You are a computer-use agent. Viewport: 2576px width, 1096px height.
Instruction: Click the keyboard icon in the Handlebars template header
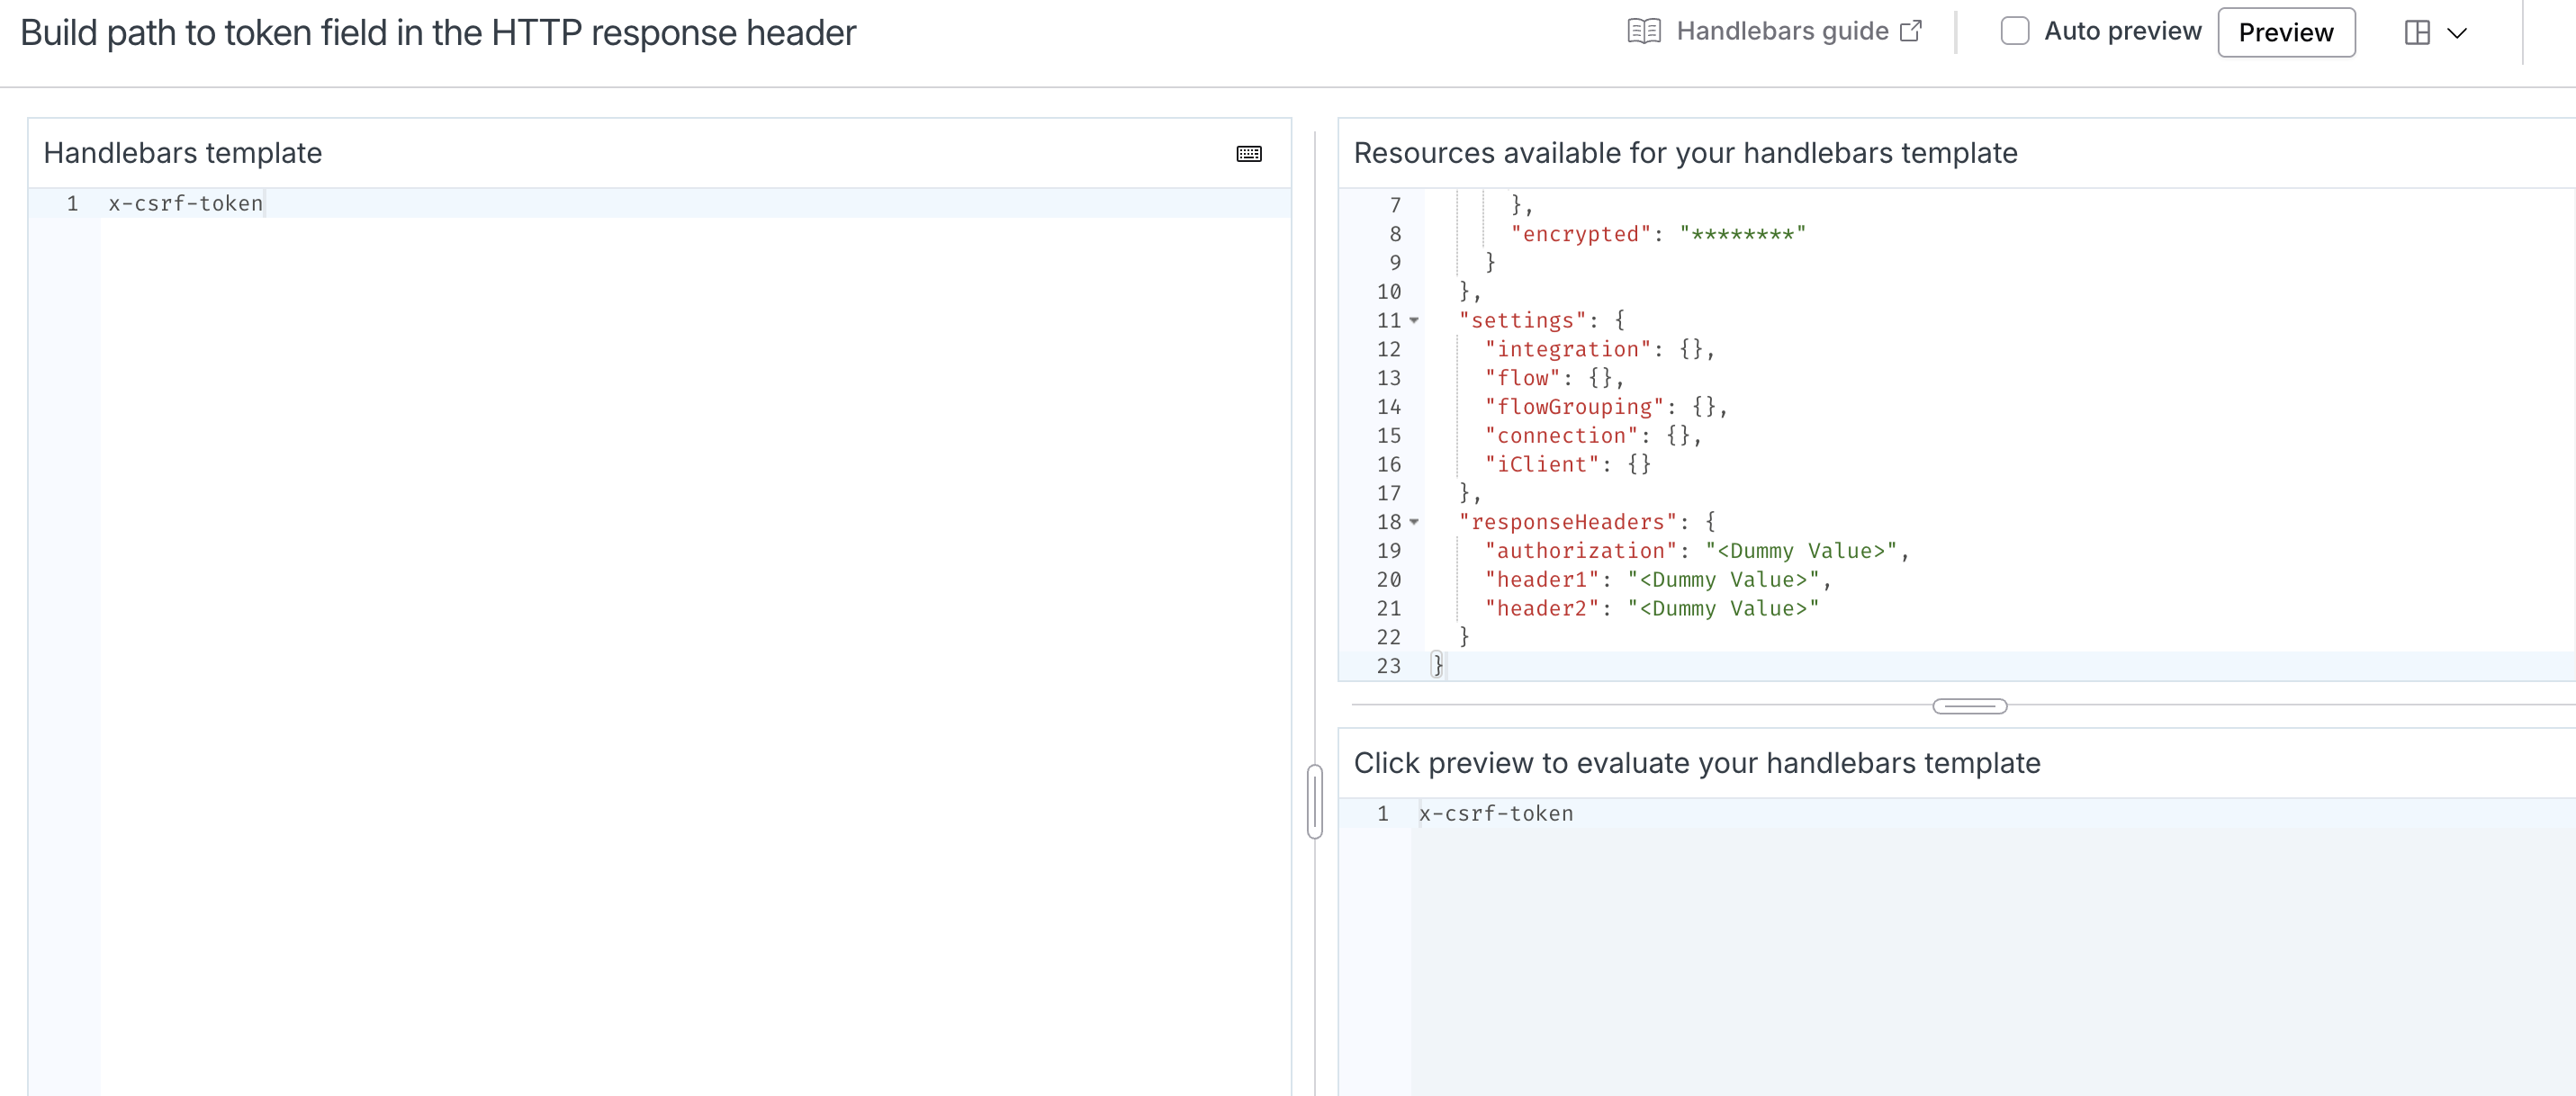coord(1249,154)
